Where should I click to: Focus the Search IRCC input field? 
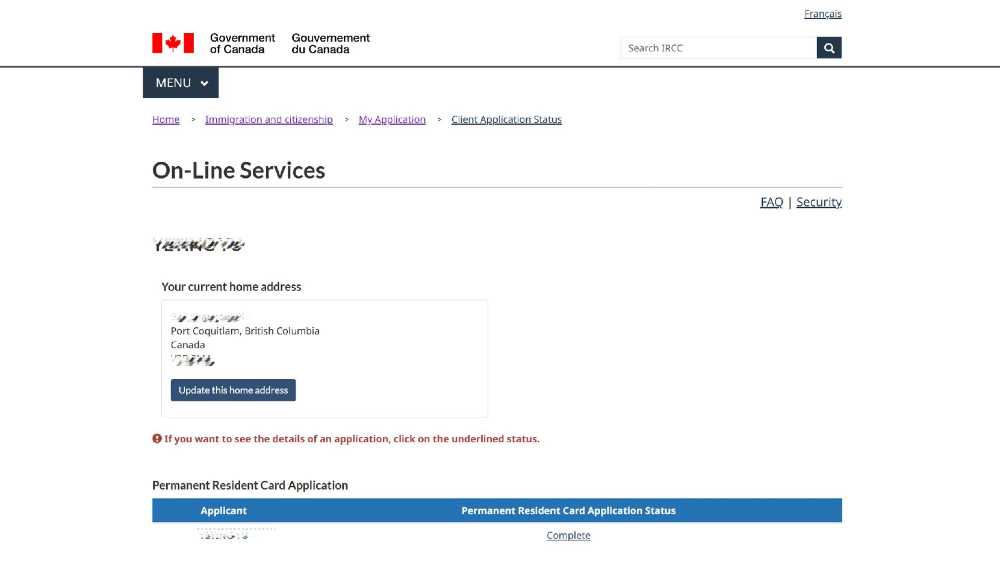pos(718,48)
